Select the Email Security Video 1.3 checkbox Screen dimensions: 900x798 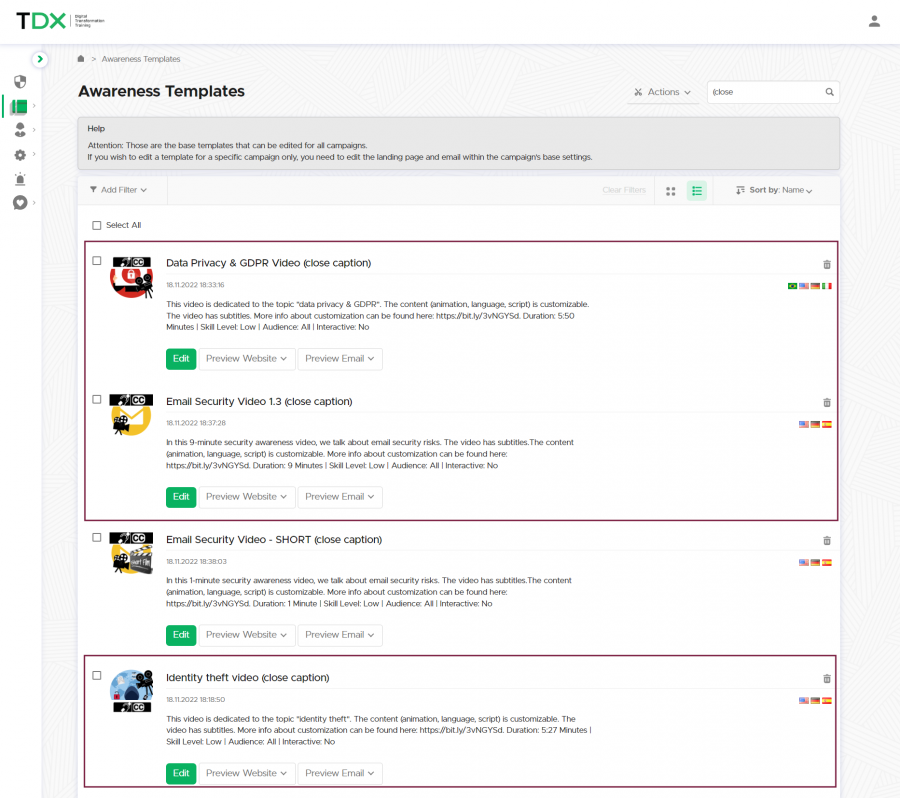(97, 399)
